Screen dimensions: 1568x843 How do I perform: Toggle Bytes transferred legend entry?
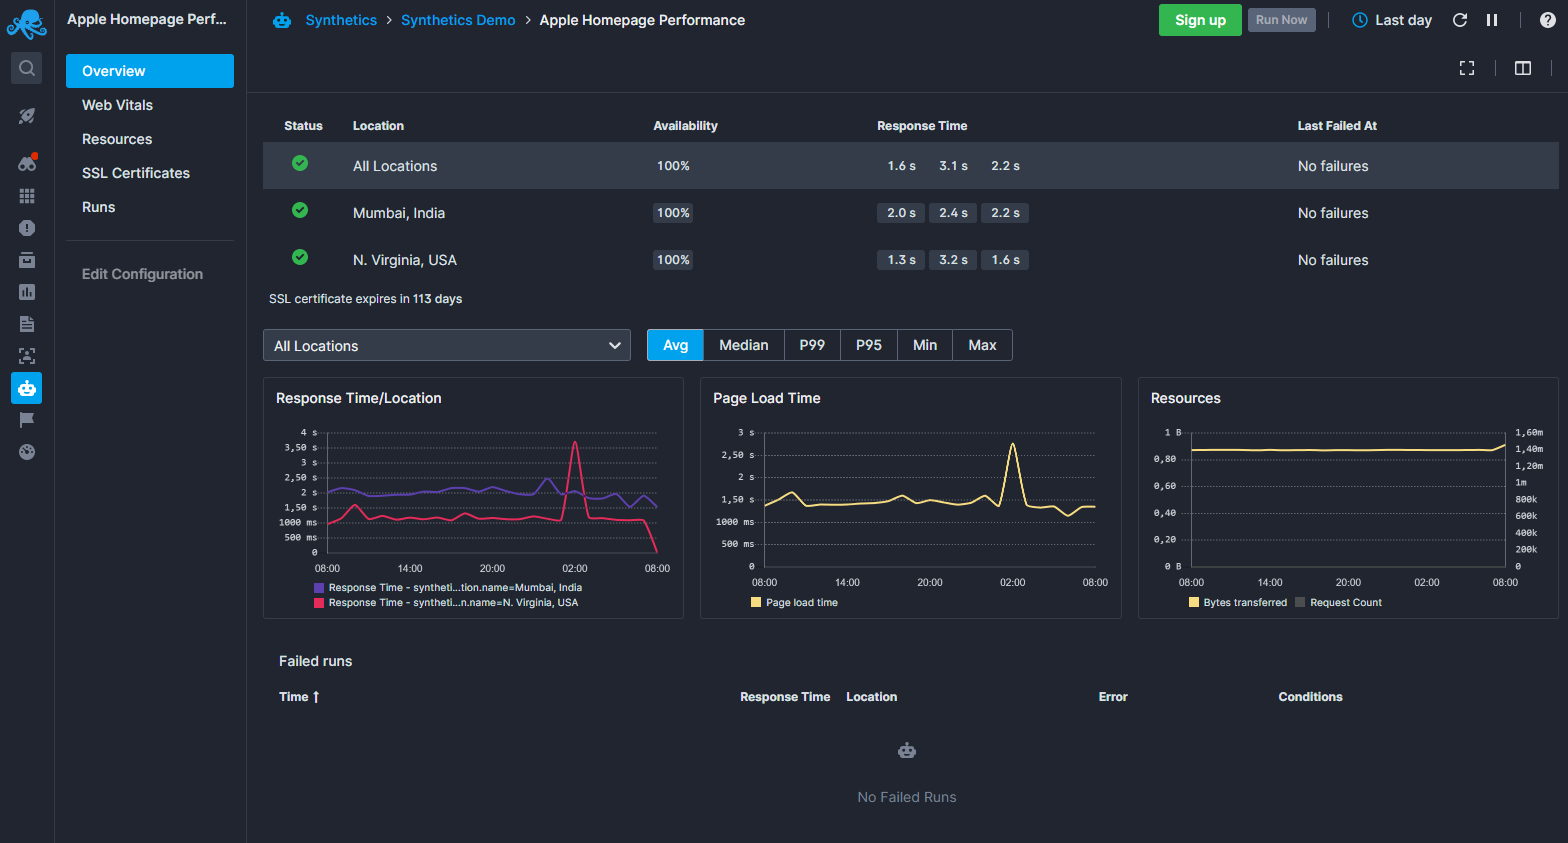[1238, 603]
